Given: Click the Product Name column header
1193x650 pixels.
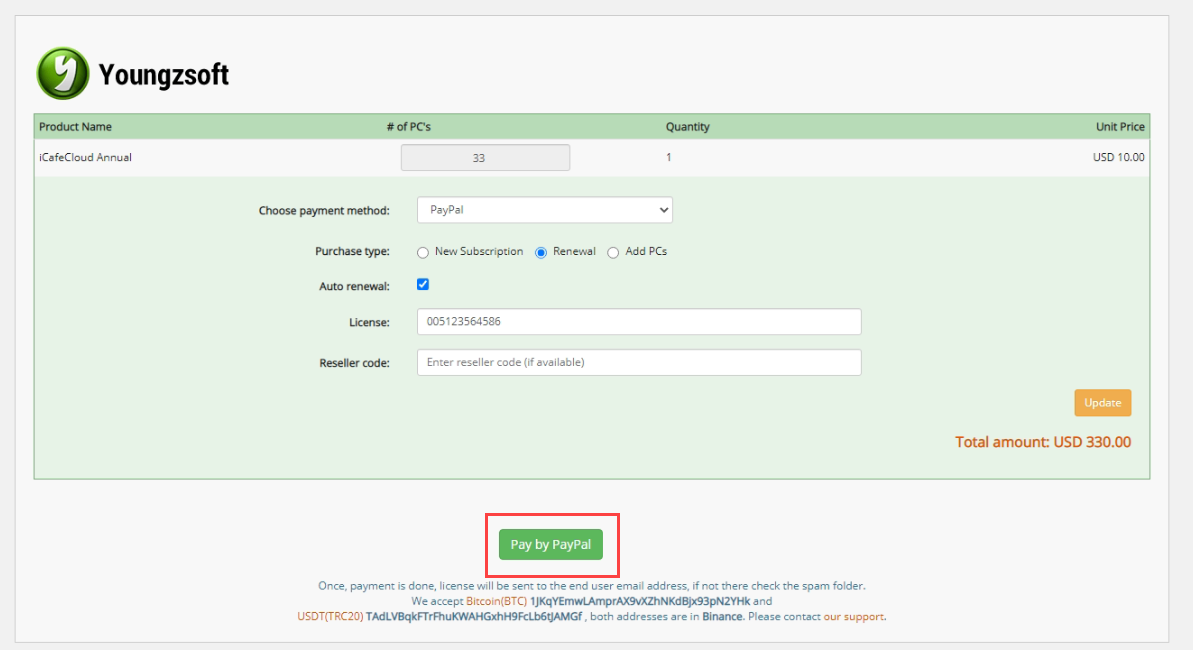Looking at the screenshot, I should (76, 127).
